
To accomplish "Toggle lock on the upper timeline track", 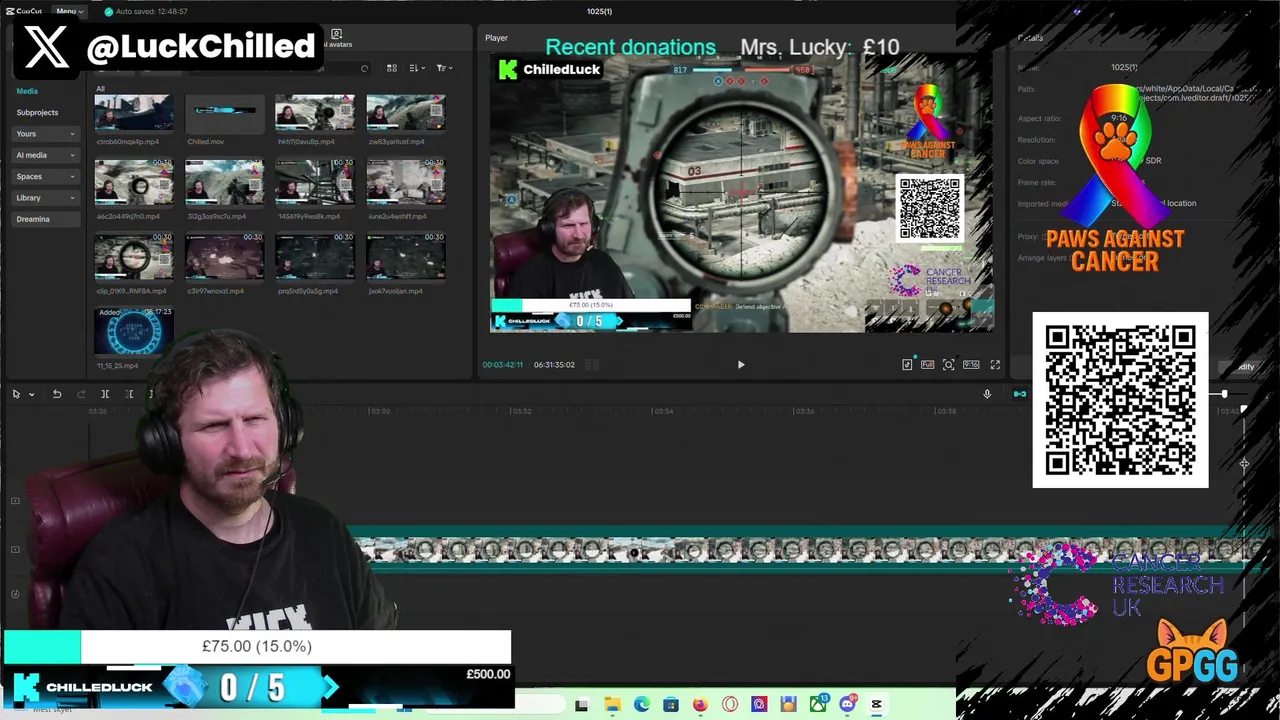I will coord(15,501).
